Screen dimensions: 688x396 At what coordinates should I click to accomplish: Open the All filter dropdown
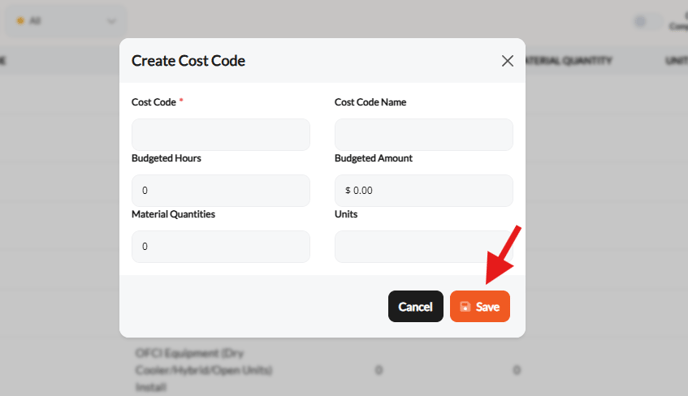[65, 21]
